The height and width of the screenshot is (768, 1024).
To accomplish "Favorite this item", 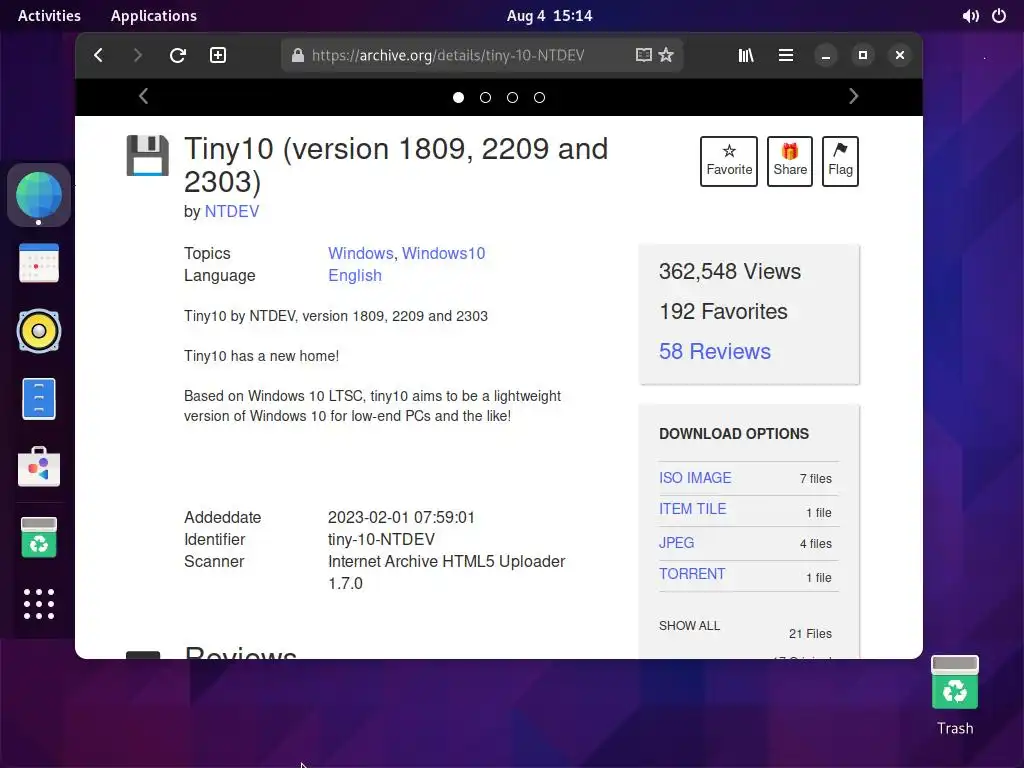I will click(729, 161).
